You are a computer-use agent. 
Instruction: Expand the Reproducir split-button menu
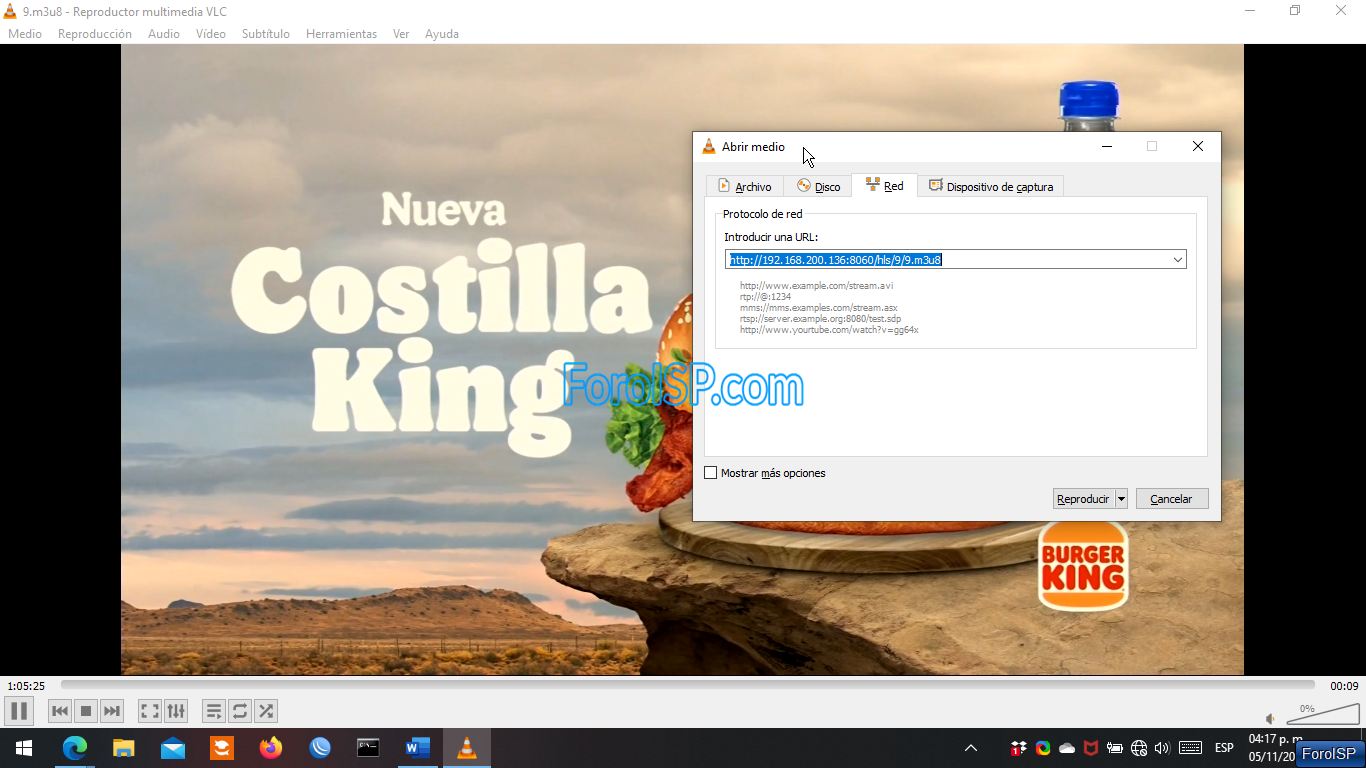(1120, 498)
